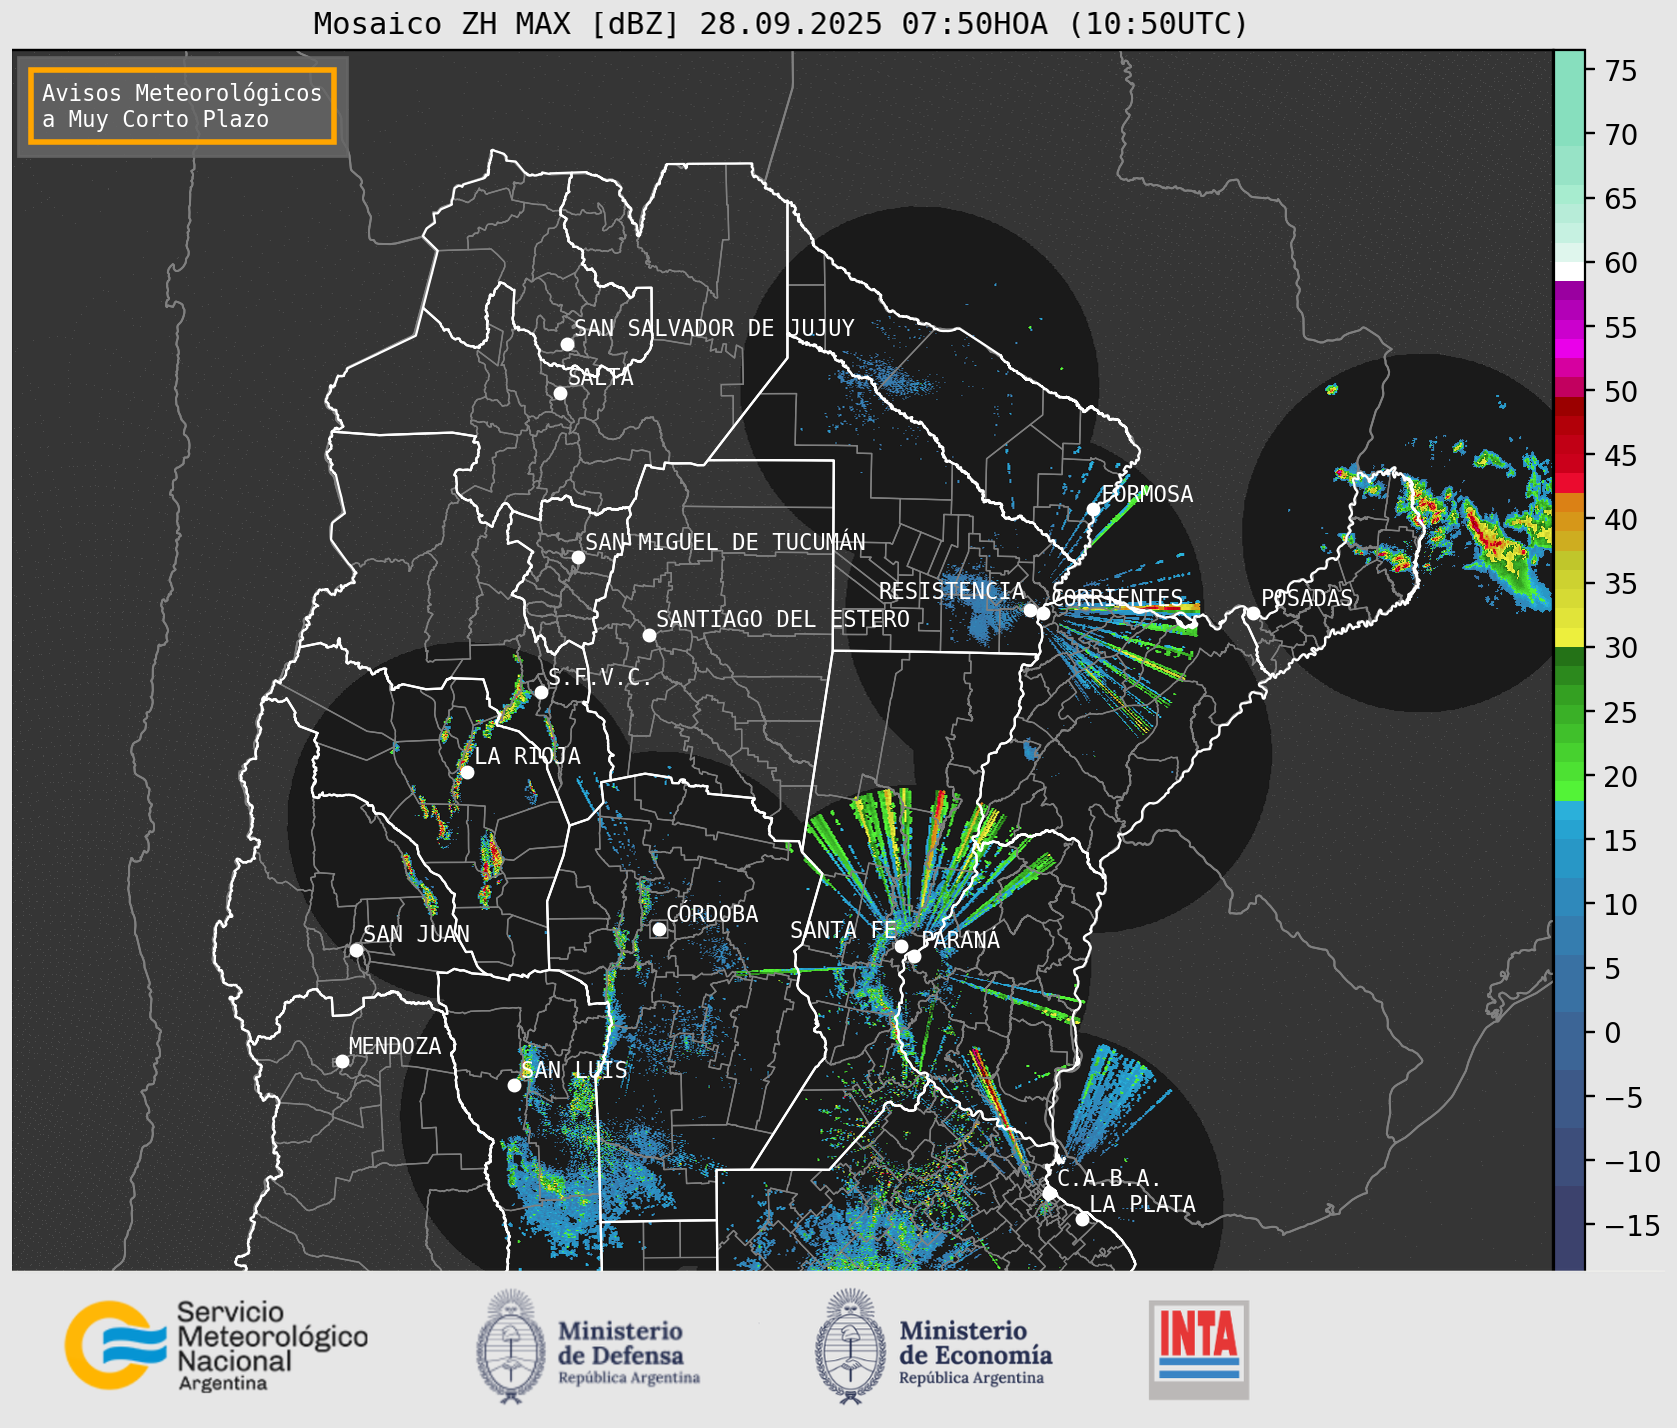Click the Servicio Meteorológico Nacional logo
Viewport: 1677px width, 1428px height.
coord(217,1345)
